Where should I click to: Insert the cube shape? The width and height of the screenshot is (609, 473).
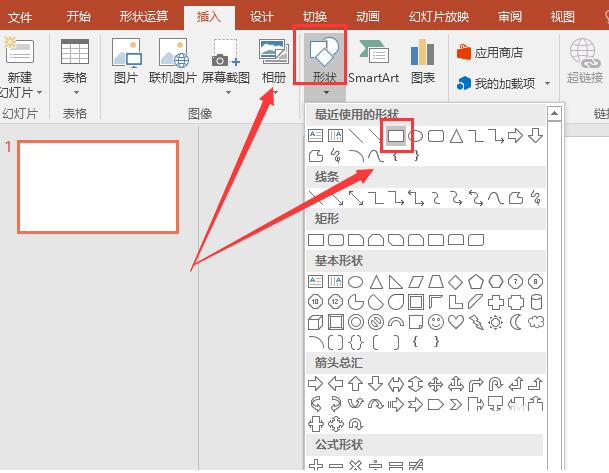pyautogui.click(x=315, y=322)
